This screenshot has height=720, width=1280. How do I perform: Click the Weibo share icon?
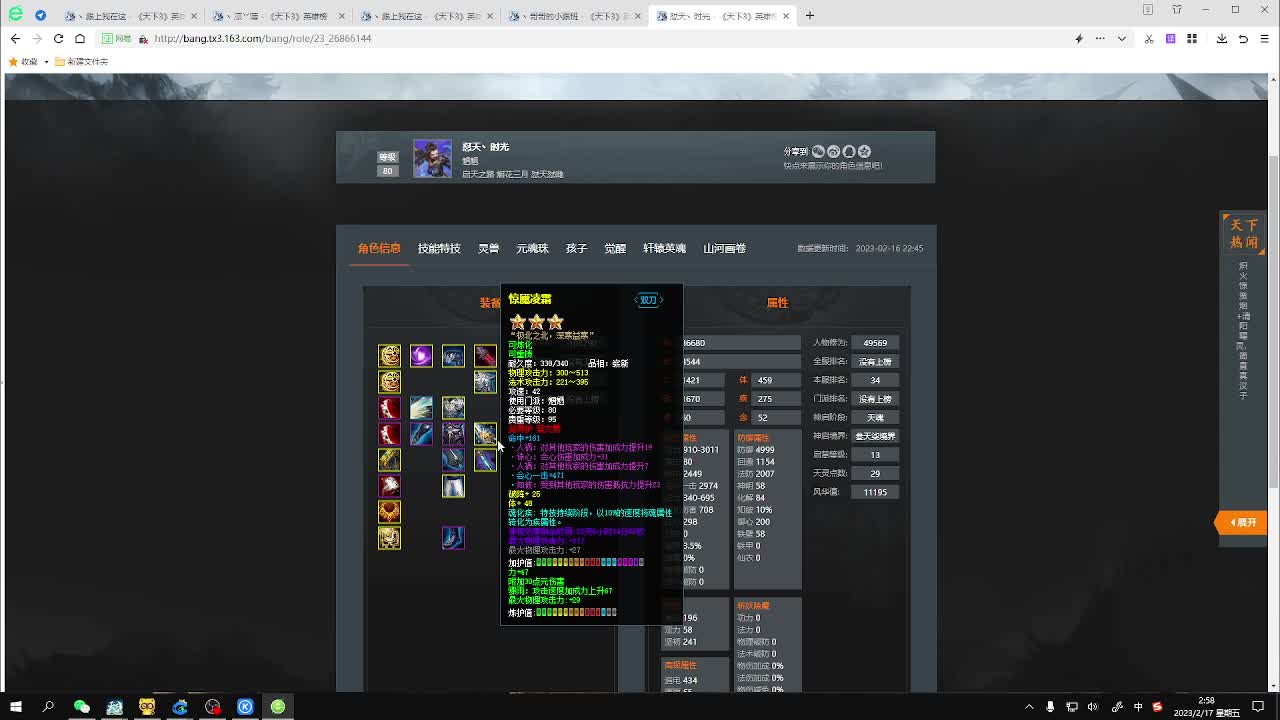[x=833, y=151]
